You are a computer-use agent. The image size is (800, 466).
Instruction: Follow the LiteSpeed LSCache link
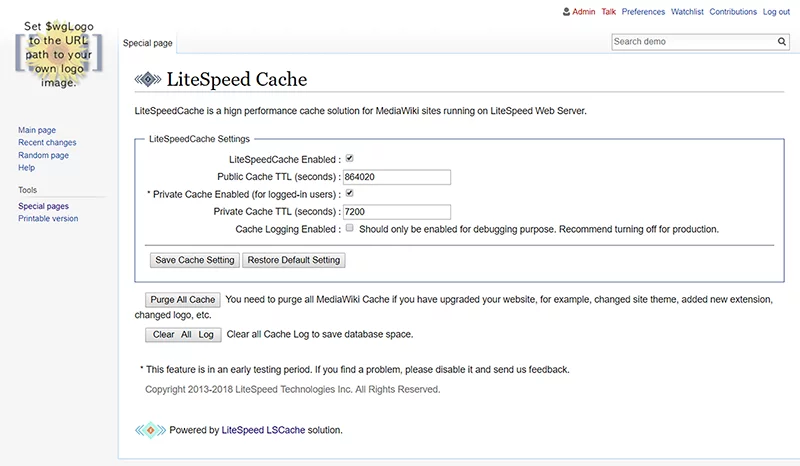pyautogui.click(x=263, y=430)
